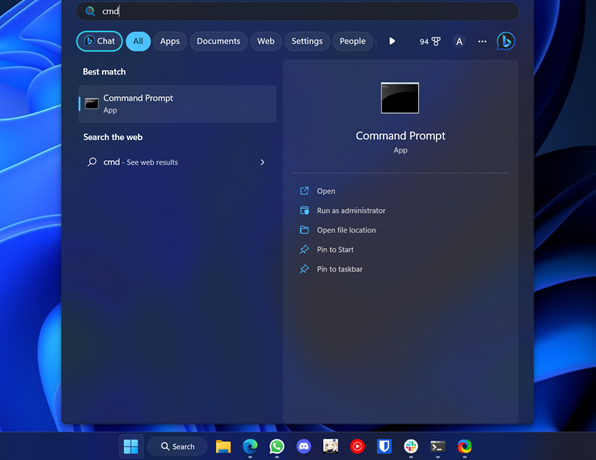Viewport: 596px width, 460px height.
Task: Switch to the Web filter tab
Action: pos(266,41)
